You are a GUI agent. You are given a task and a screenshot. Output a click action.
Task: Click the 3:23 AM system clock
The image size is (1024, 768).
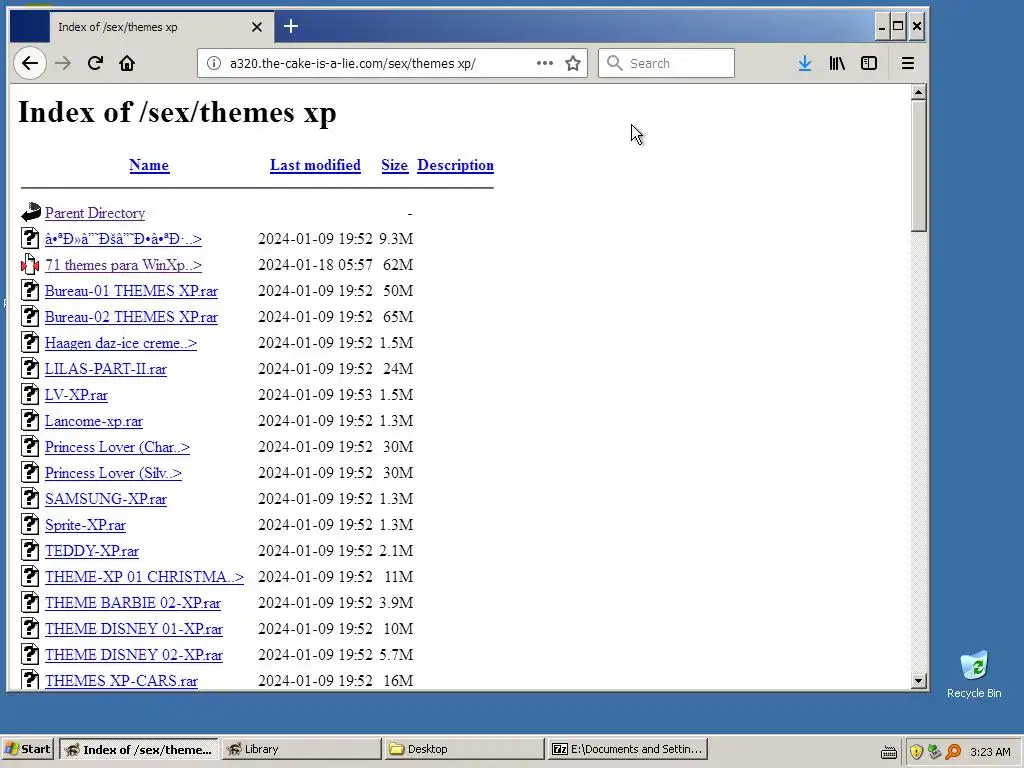click(x=990, y=752)
